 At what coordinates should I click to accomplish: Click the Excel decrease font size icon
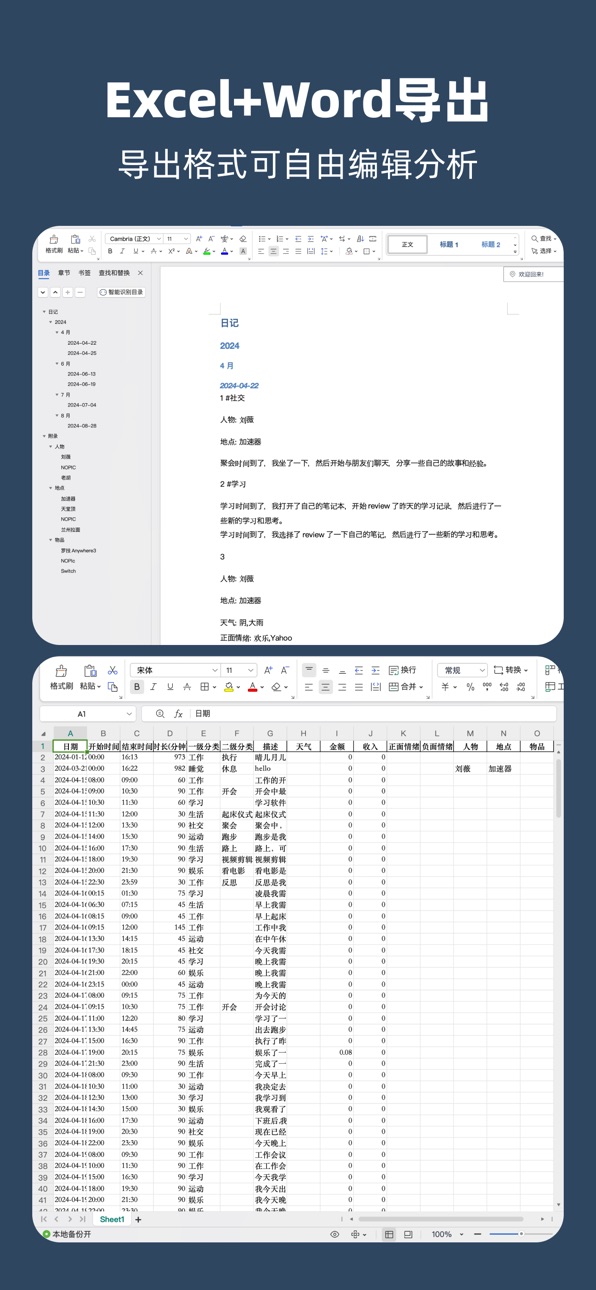pyautogui.click(x=284, y=670)
